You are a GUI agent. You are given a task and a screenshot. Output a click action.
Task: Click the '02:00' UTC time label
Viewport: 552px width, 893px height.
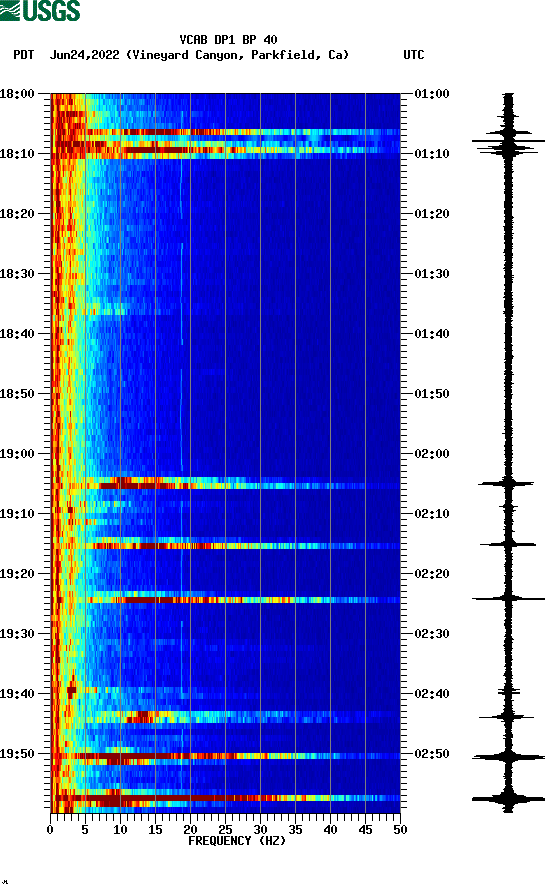coord(432,454)
